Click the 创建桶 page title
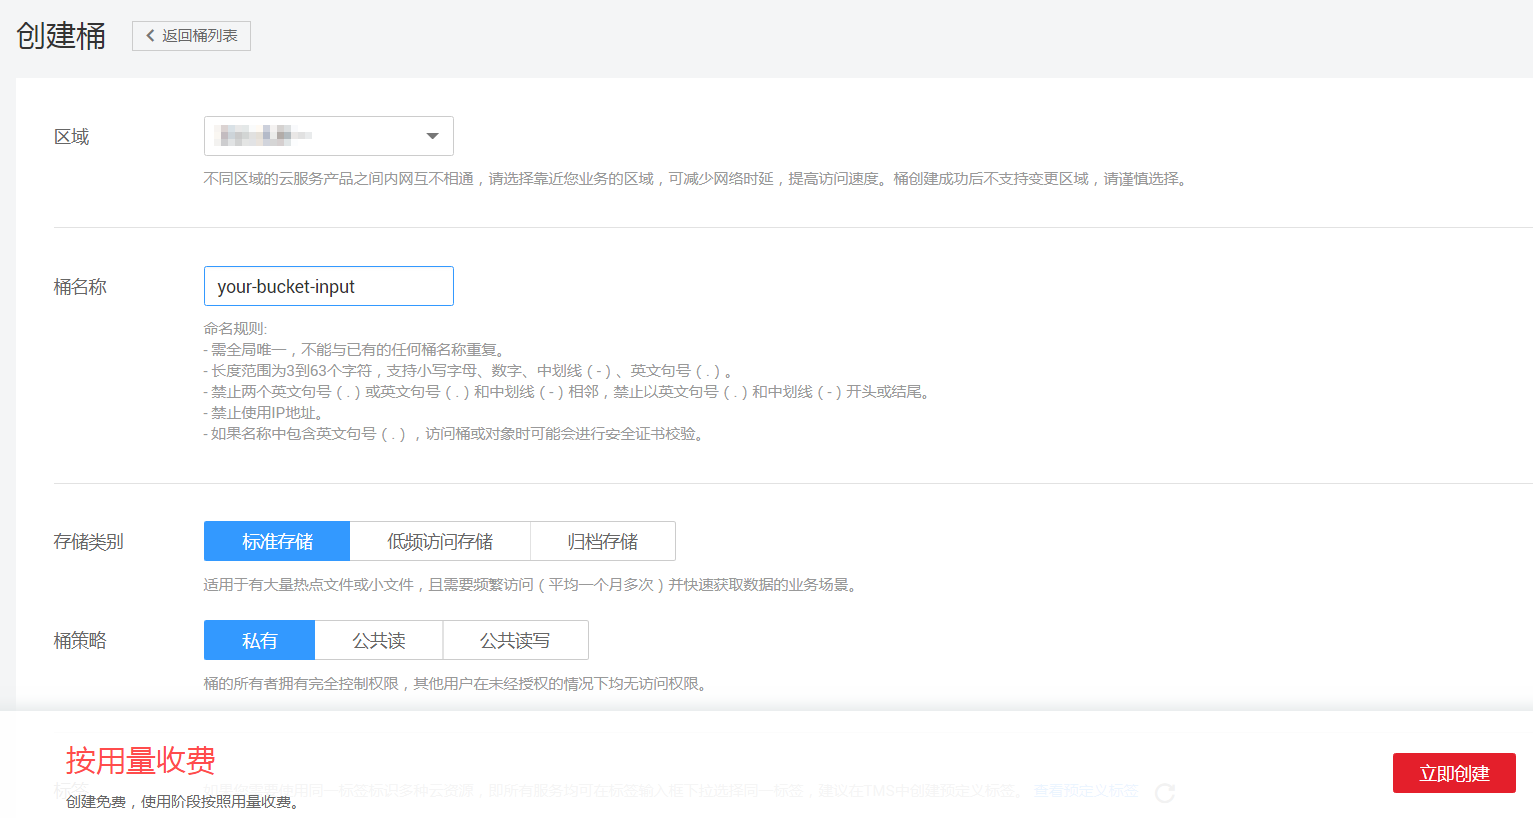 pyautogui.click(x=61, y=36)
